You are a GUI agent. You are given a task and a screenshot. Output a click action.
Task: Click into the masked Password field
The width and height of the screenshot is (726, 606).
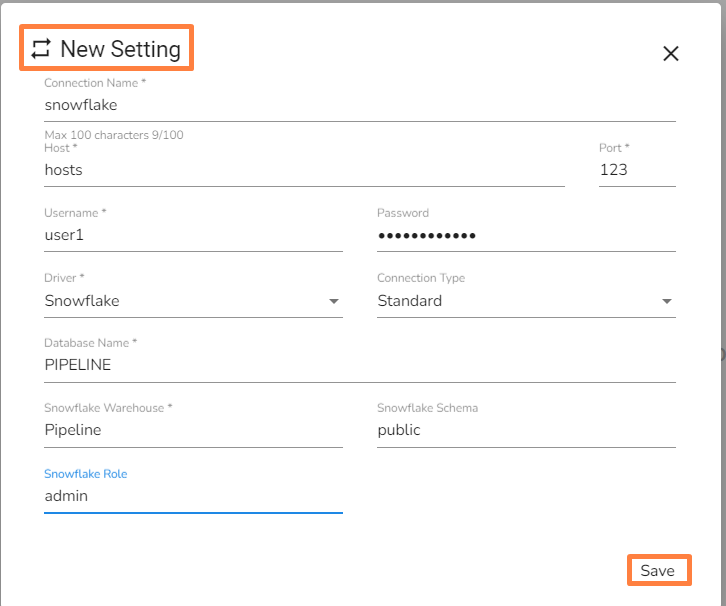(x=525, y=235)
